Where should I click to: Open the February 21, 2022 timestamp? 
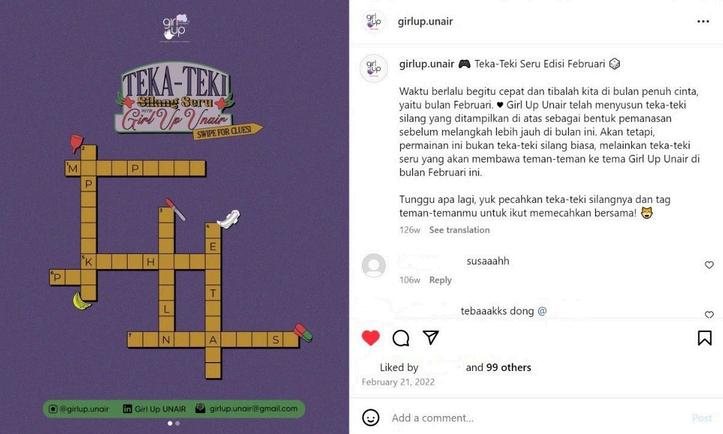click(398, 382)
